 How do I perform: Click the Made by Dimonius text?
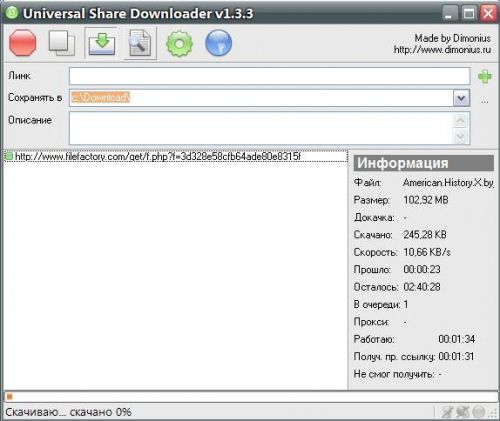tap(452, 38)
